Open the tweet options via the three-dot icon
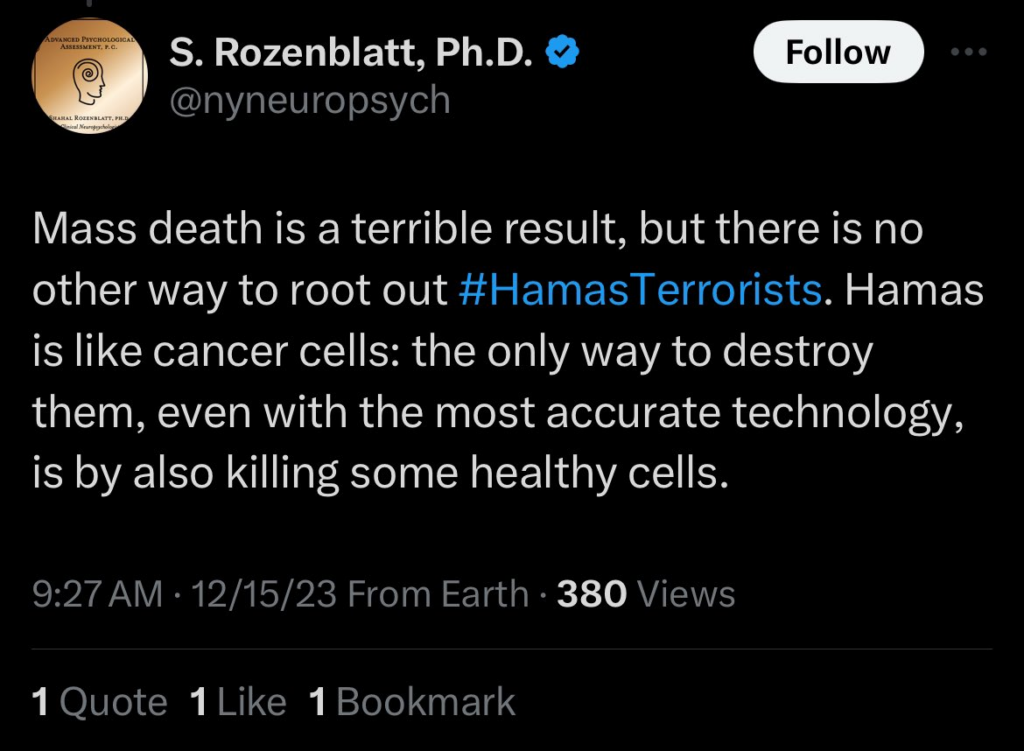This screenshot has height=751, width=1024. 967,52
